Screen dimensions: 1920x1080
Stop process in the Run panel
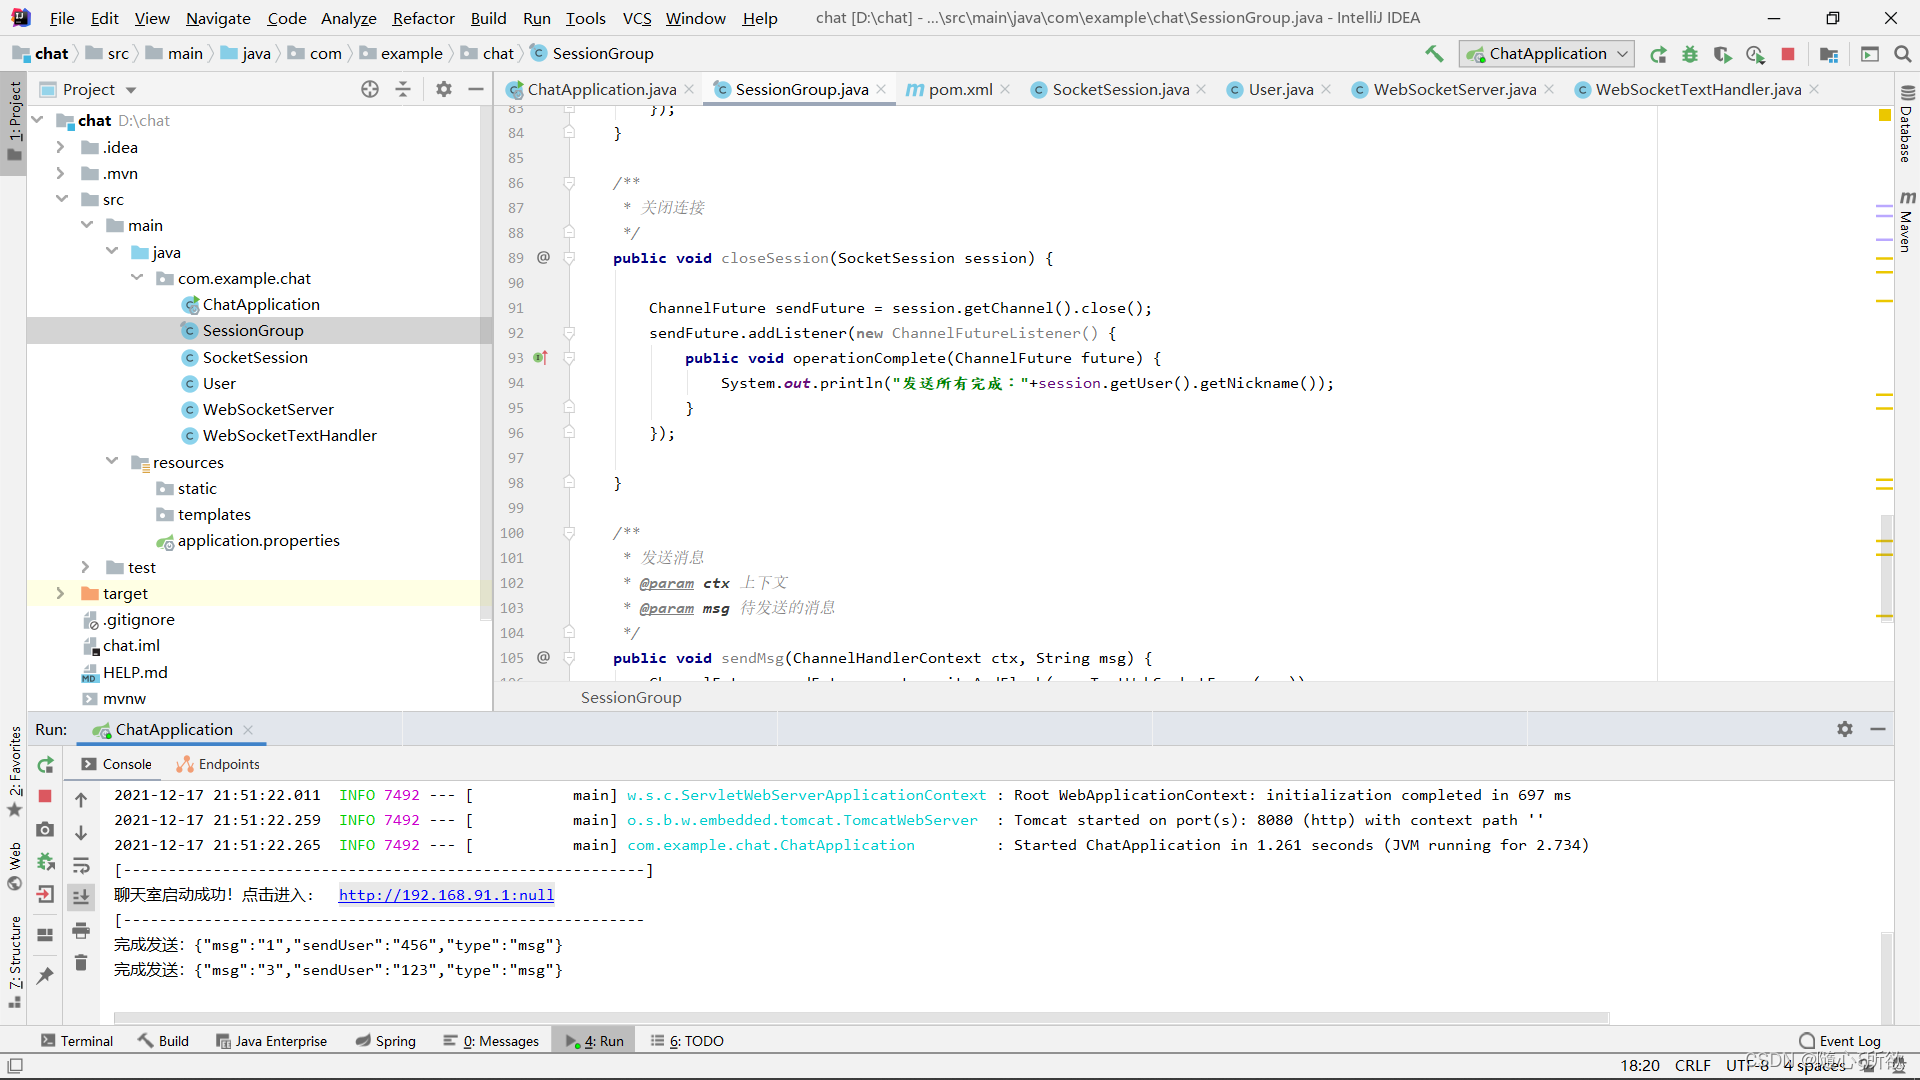point(45,796)
